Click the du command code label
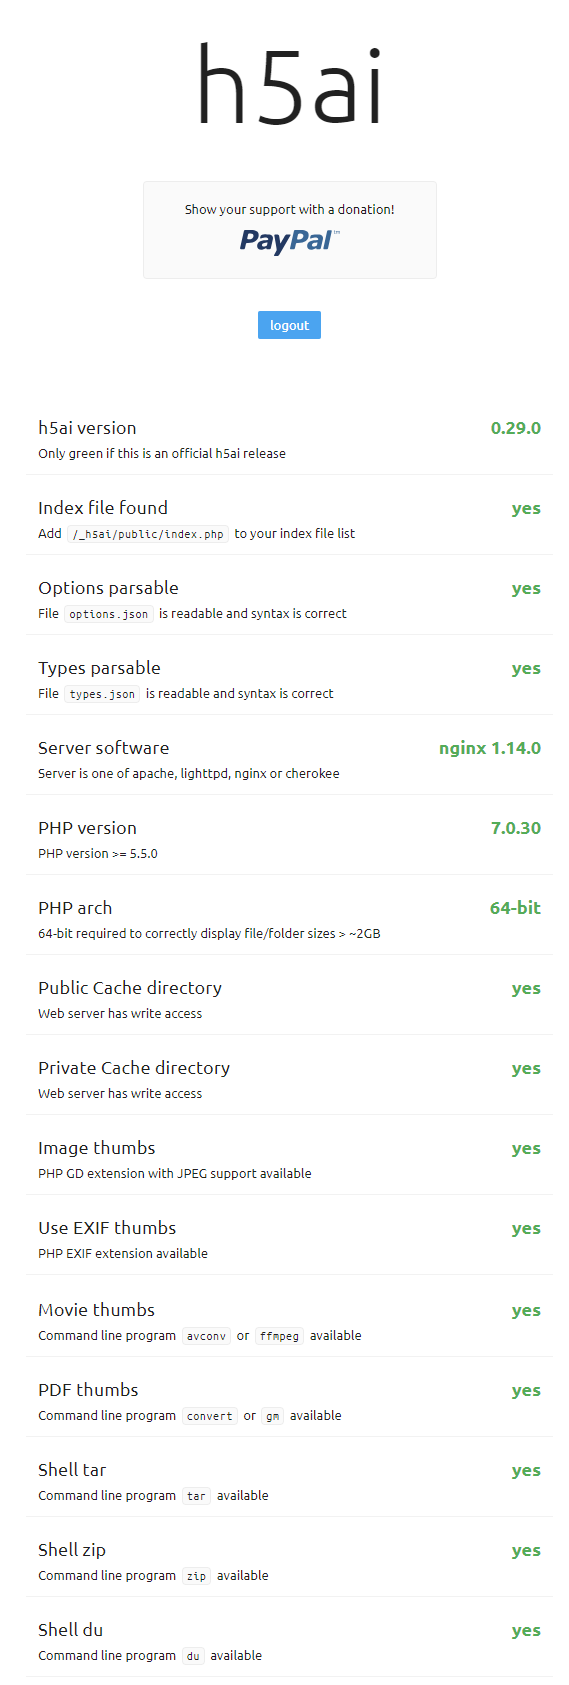Image resolution: width=569 pixels, height=1685 pixels. [x=193, y=1656]
